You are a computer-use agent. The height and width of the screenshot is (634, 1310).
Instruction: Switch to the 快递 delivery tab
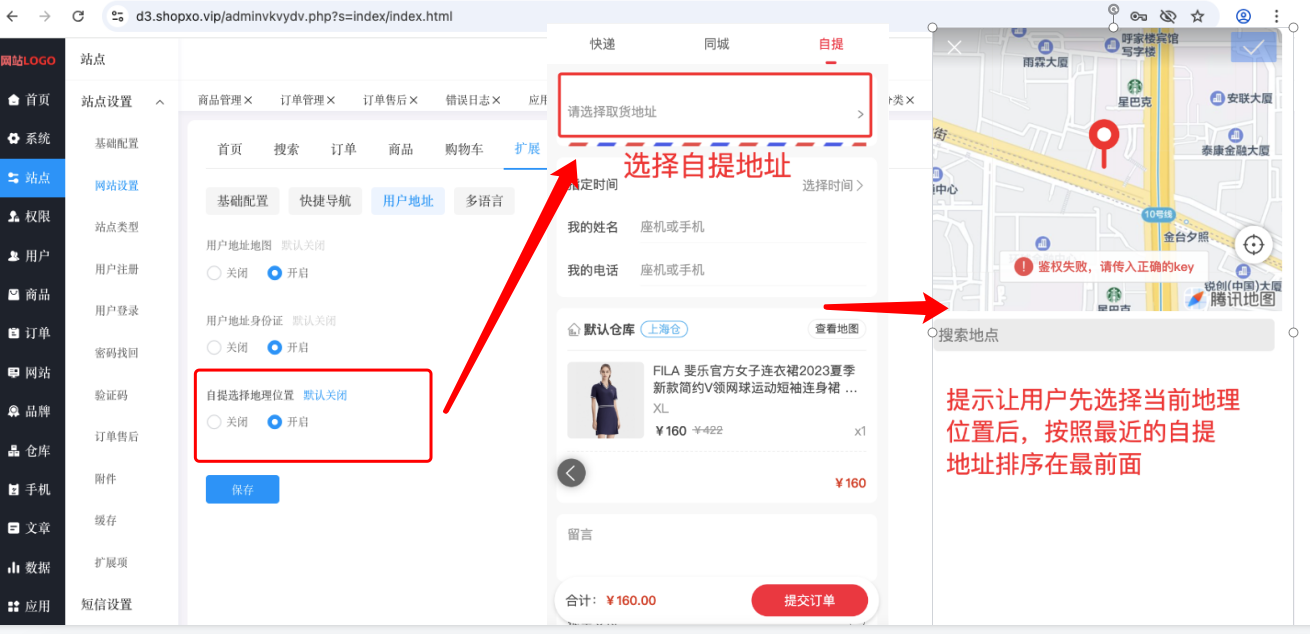[603, 44]
